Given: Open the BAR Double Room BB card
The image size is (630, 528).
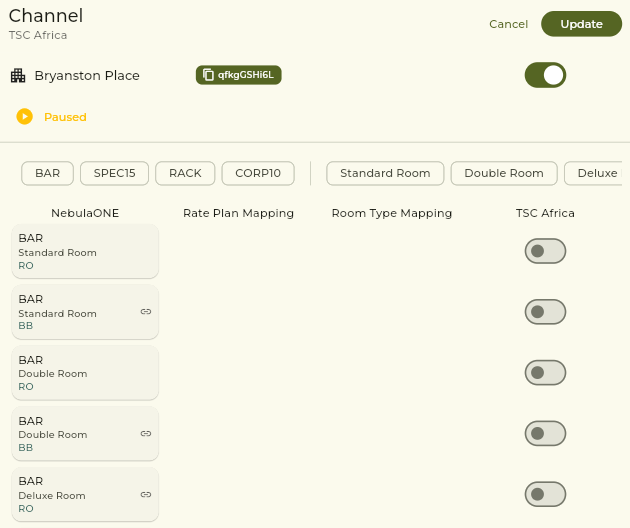Looking at the screenshot, I should coord(85,433).
